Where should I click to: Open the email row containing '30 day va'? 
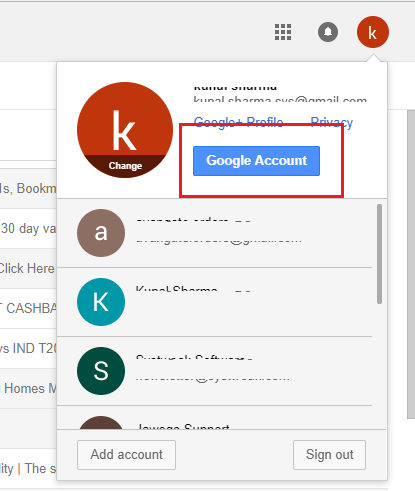28,229
